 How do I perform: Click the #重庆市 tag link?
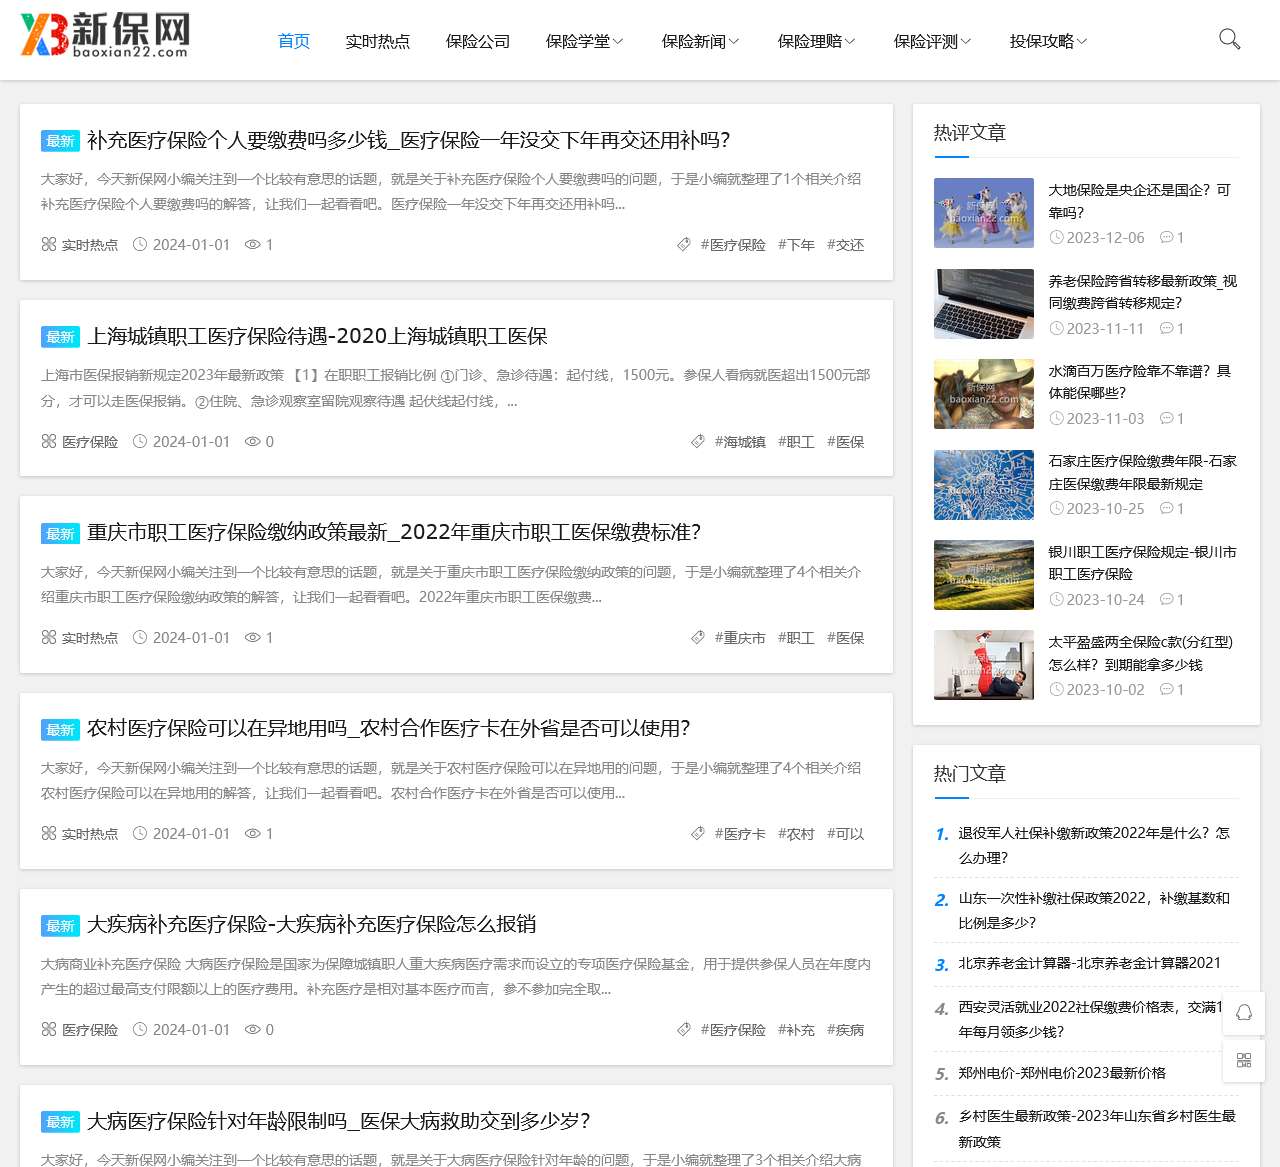click(740, 638)
